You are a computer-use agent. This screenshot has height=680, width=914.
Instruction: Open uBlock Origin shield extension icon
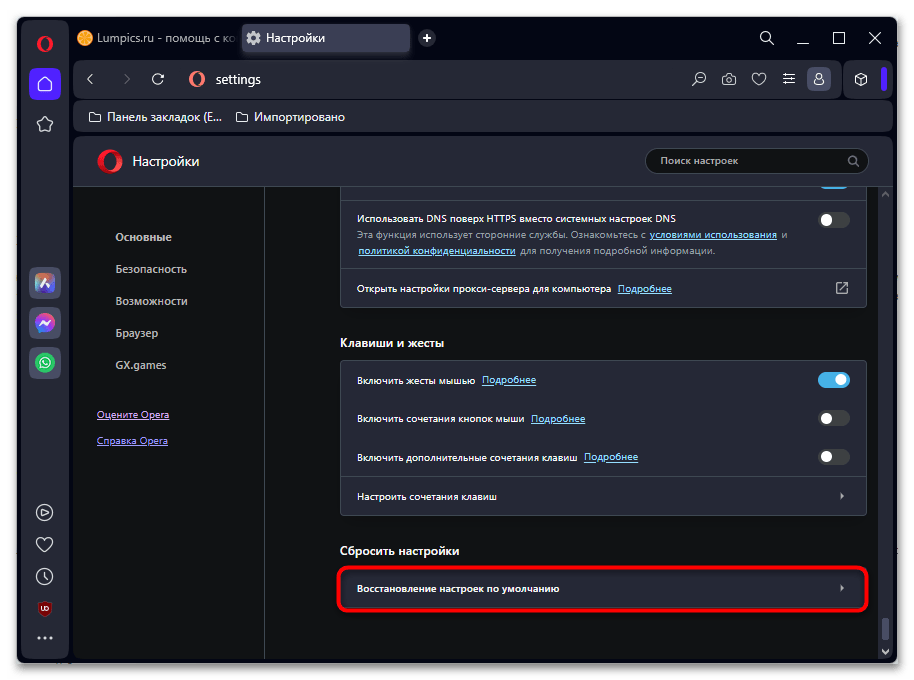point(45,608)
